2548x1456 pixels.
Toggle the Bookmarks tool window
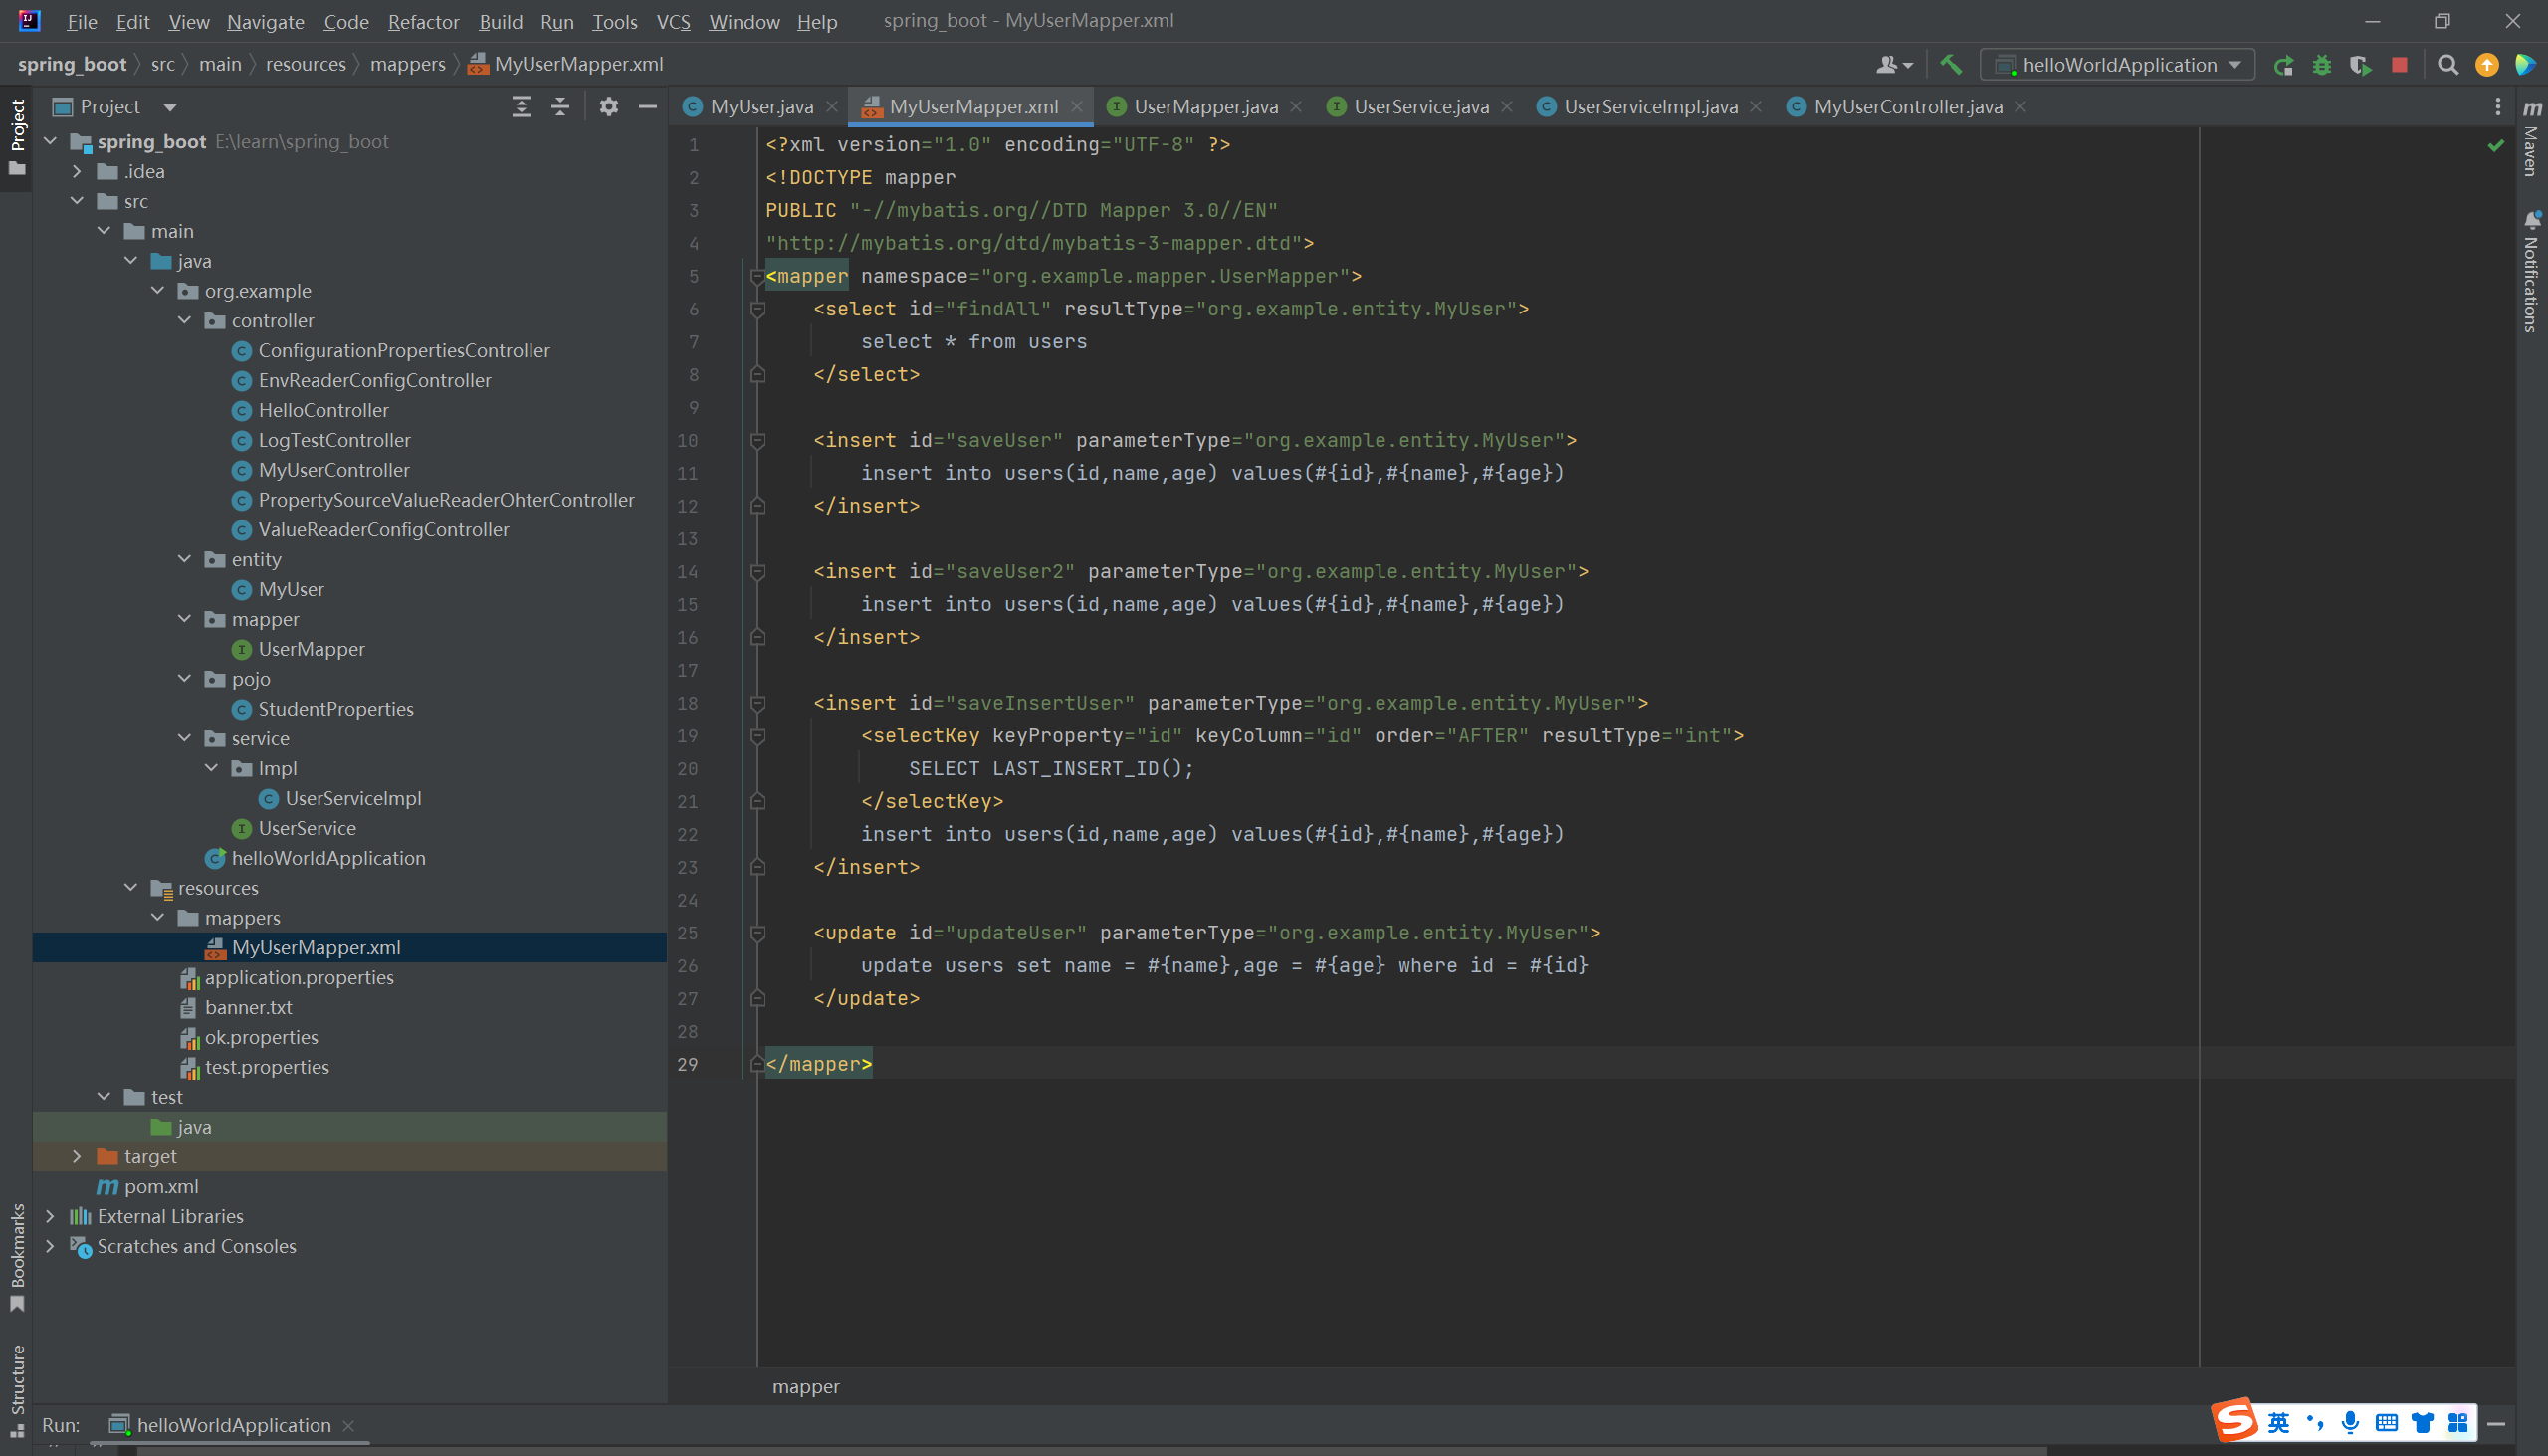click(17, 1255)
